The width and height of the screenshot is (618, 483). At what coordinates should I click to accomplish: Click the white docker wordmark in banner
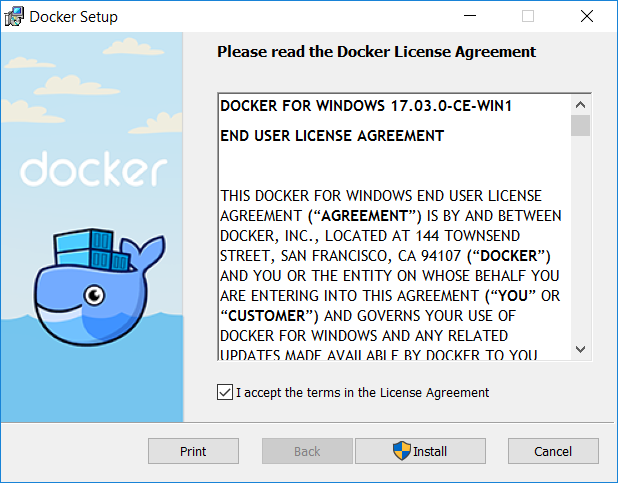click(x=93, y=169)
